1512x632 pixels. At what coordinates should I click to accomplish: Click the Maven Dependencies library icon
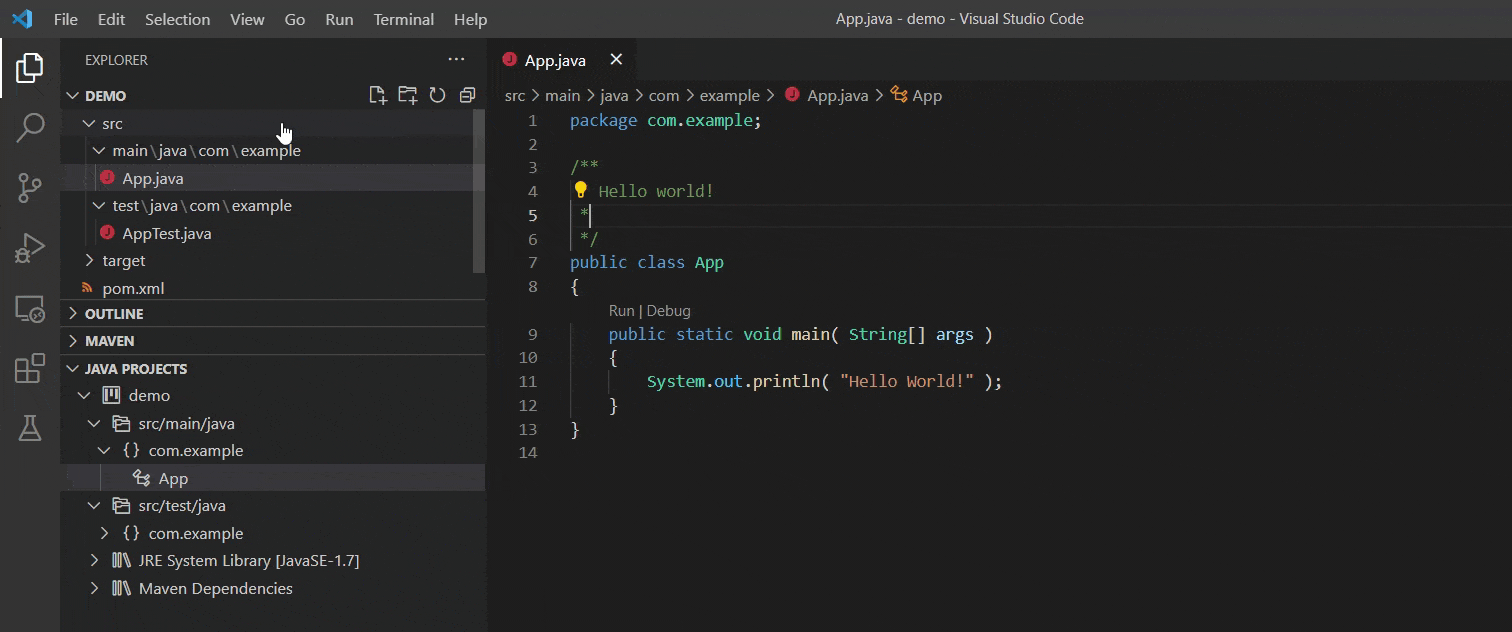(122, 588)
